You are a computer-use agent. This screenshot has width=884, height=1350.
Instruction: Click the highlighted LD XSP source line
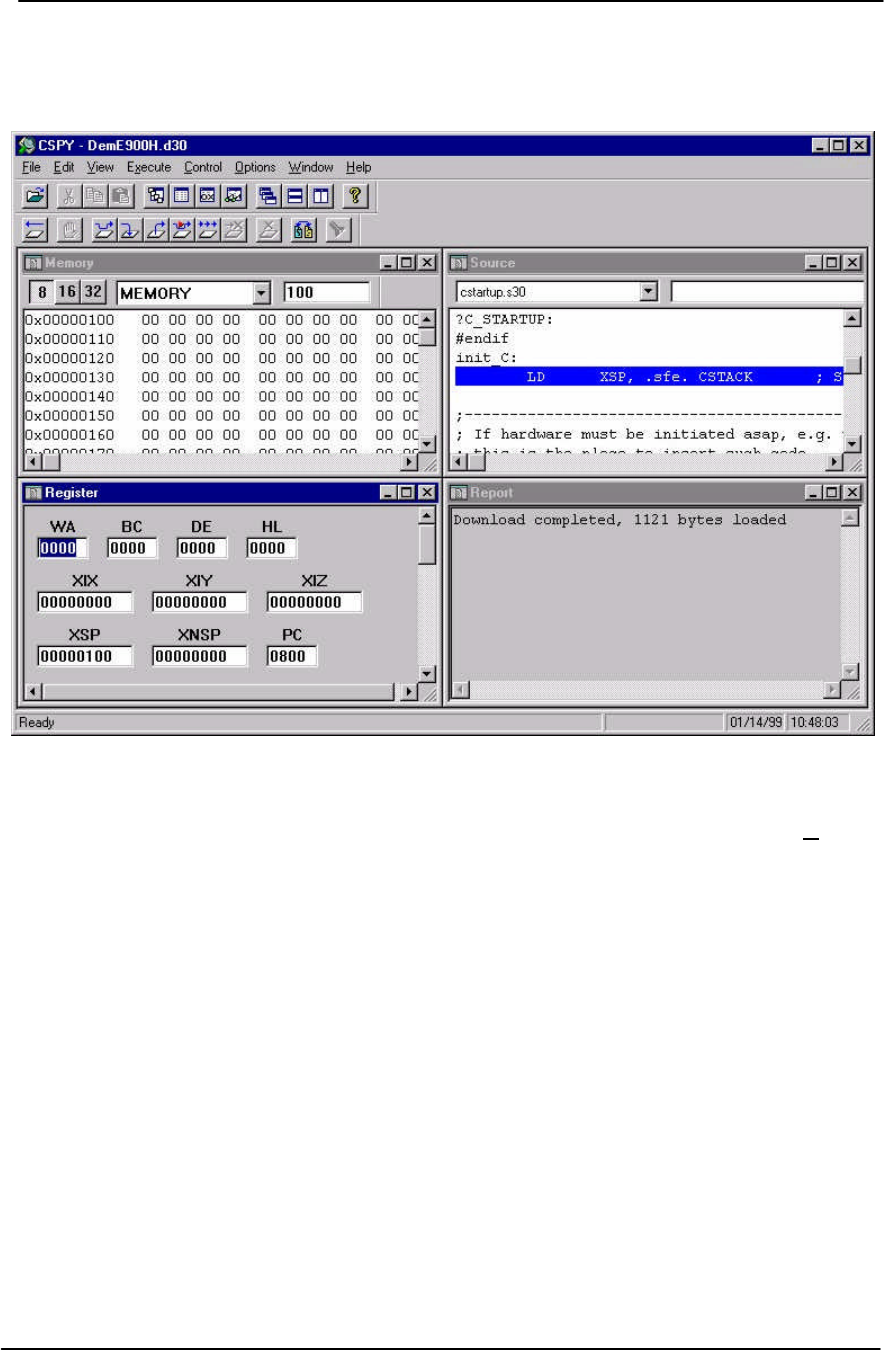click(x=649, y=377)
